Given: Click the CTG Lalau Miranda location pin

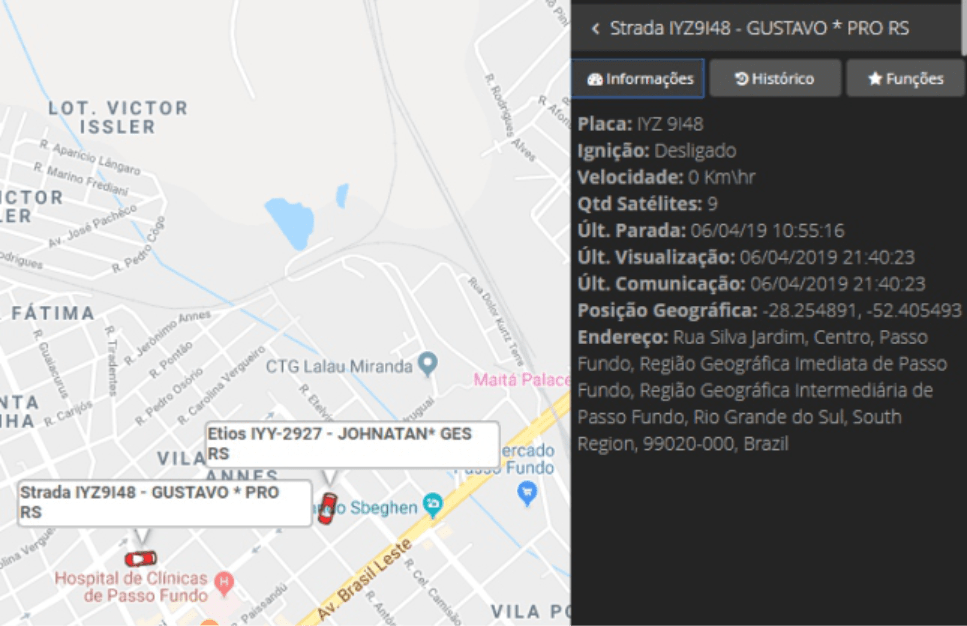Looking at the screenshot, I should pos(427,364).
